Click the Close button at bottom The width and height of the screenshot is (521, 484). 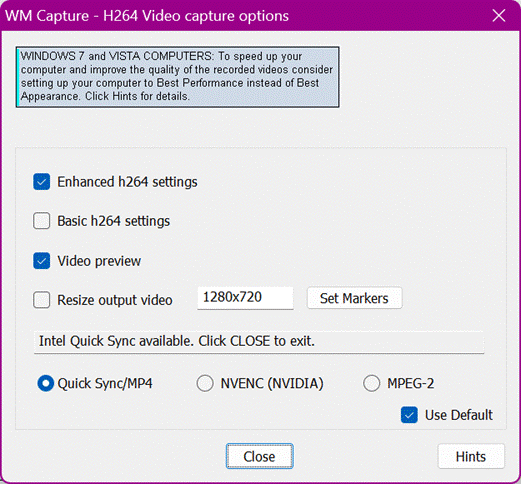(260, 456)
